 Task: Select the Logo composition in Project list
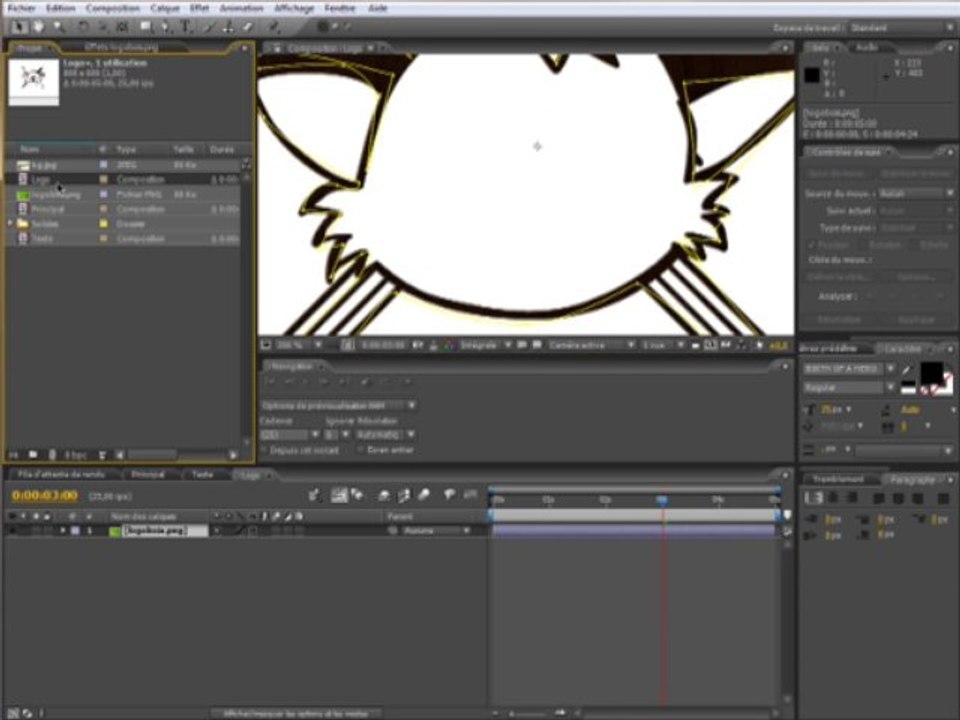[x=122, y=179]
